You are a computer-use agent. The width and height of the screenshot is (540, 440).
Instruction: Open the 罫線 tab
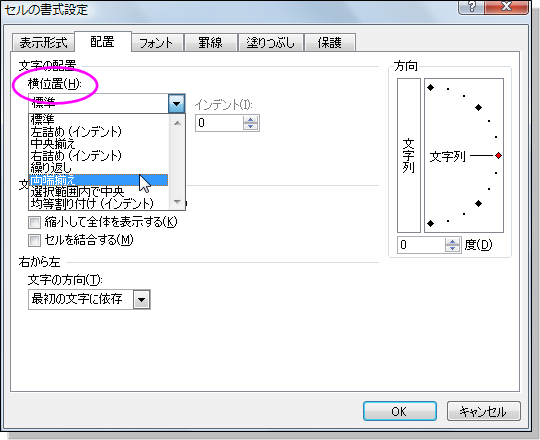pos(210,43)
